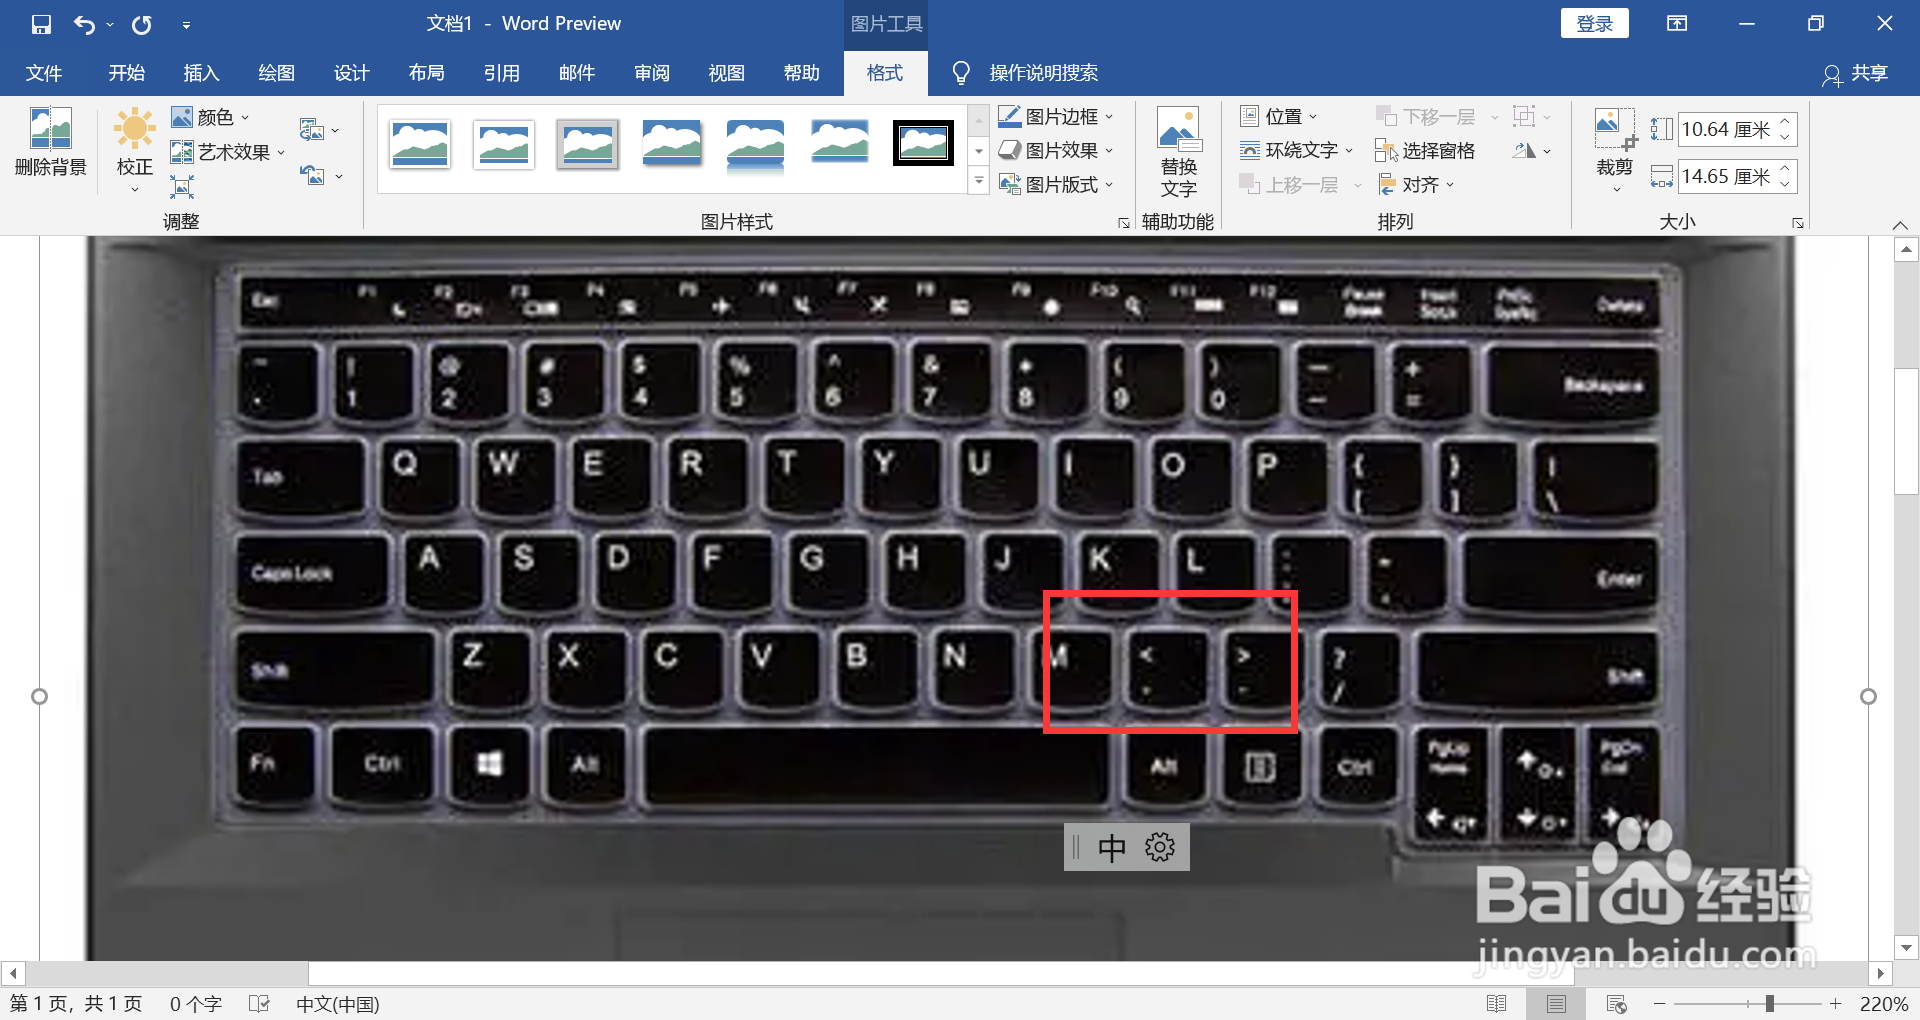
Task: Open Remove Background (删除背景) tool
Action: tap(51, 143)
